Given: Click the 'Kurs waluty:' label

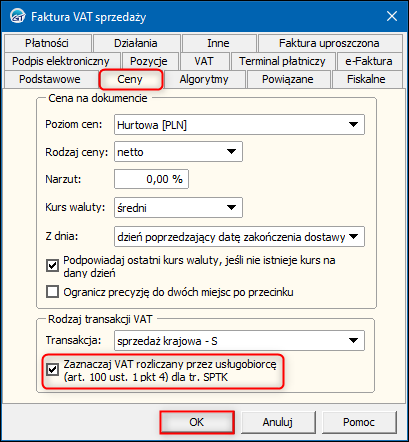Looking at the screenshot, I should pyautogui.click(x=75, y=207).
